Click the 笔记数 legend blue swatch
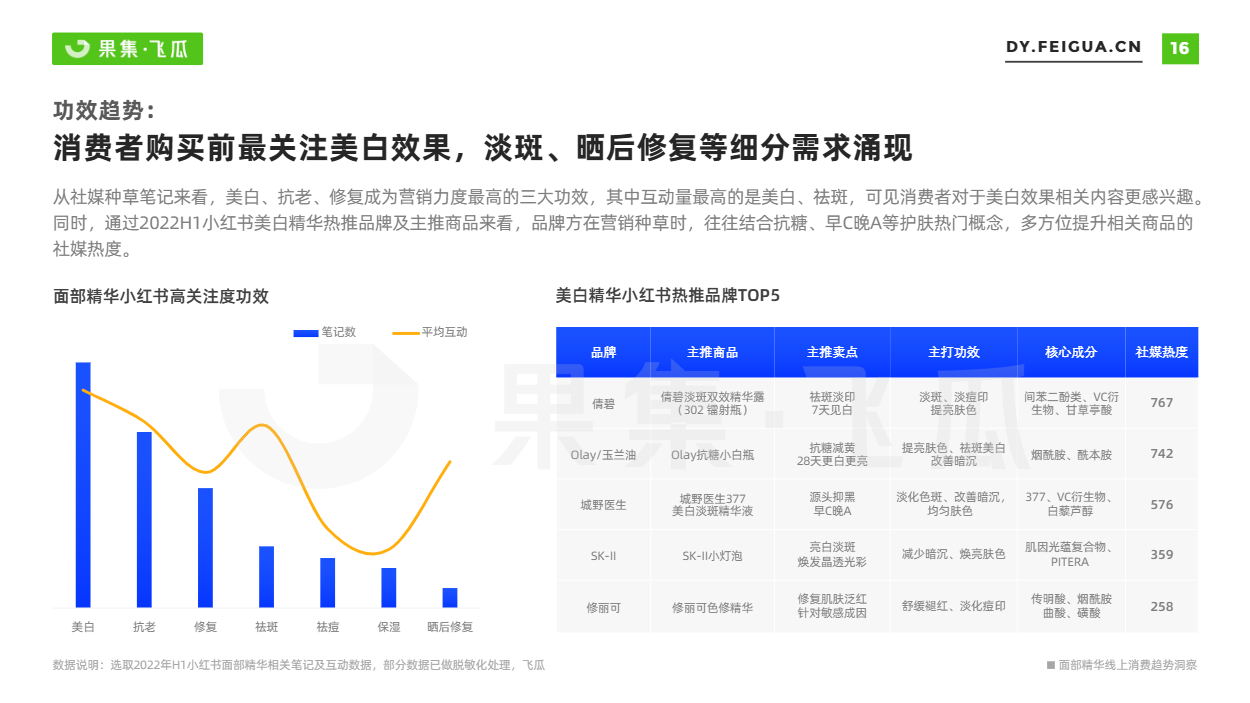 (x=305, y=333)
